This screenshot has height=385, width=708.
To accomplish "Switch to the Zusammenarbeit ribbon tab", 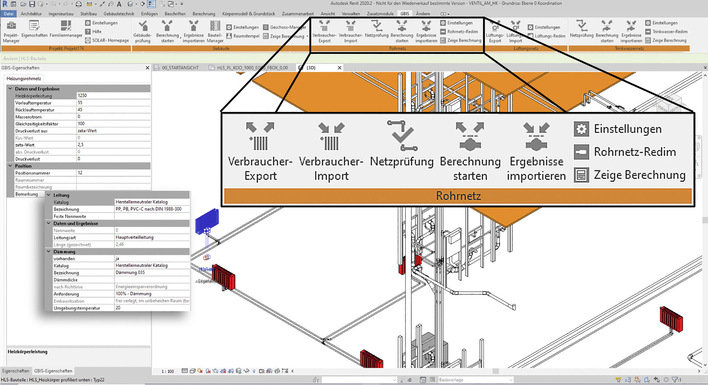I will [297, 14].
